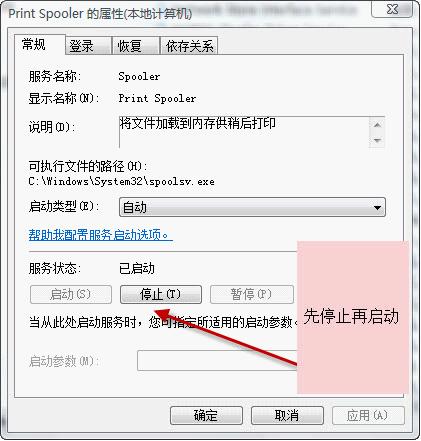Click the description box's scroll up arrow
The width and height of the screenshot is (421, 441).
pos(377,125)
